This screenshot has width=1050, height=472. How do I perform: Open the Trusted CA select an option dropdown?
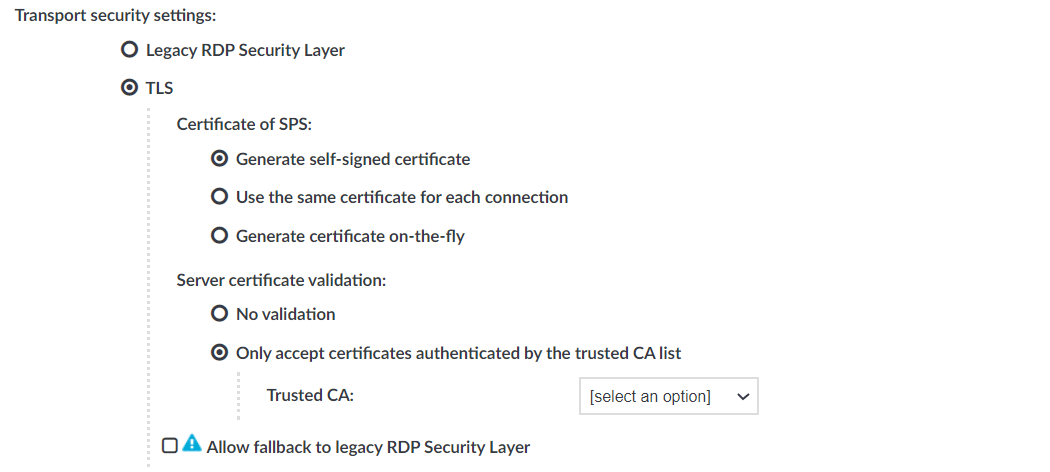pos(668,396)
